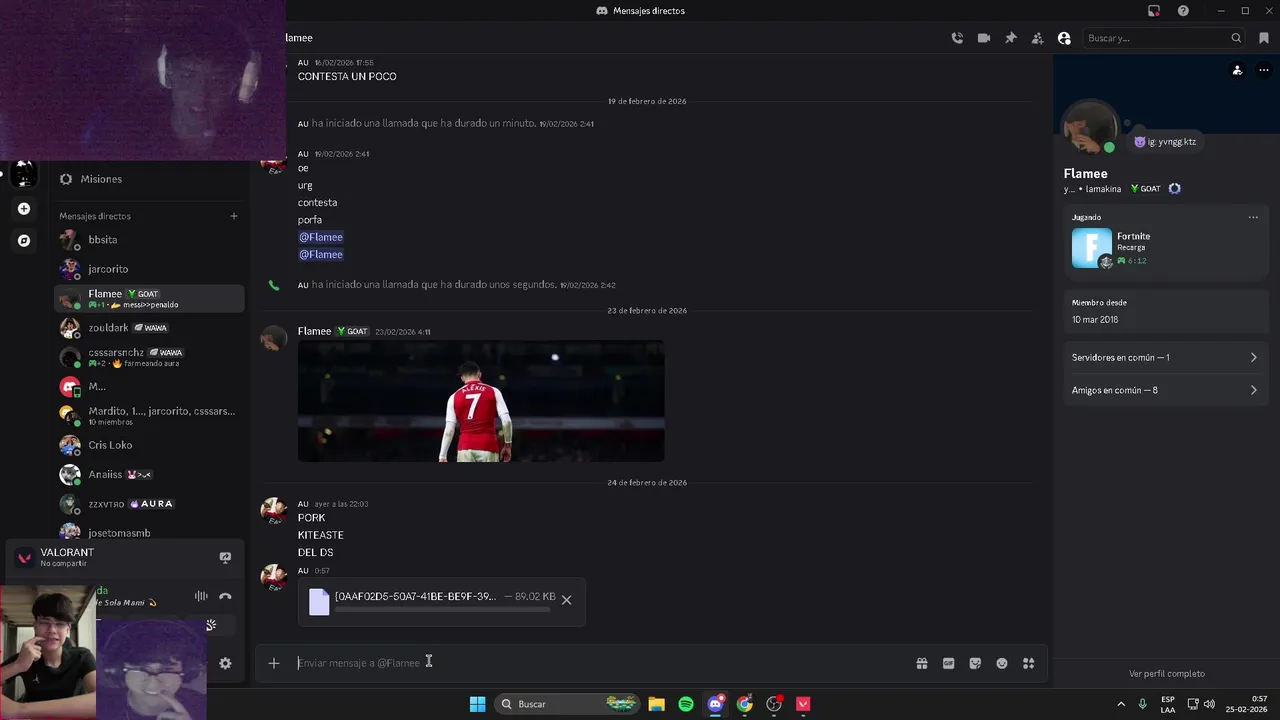1280x720 pixels.
Task: Click the uploading file progress bar
Action: [442, 609]
